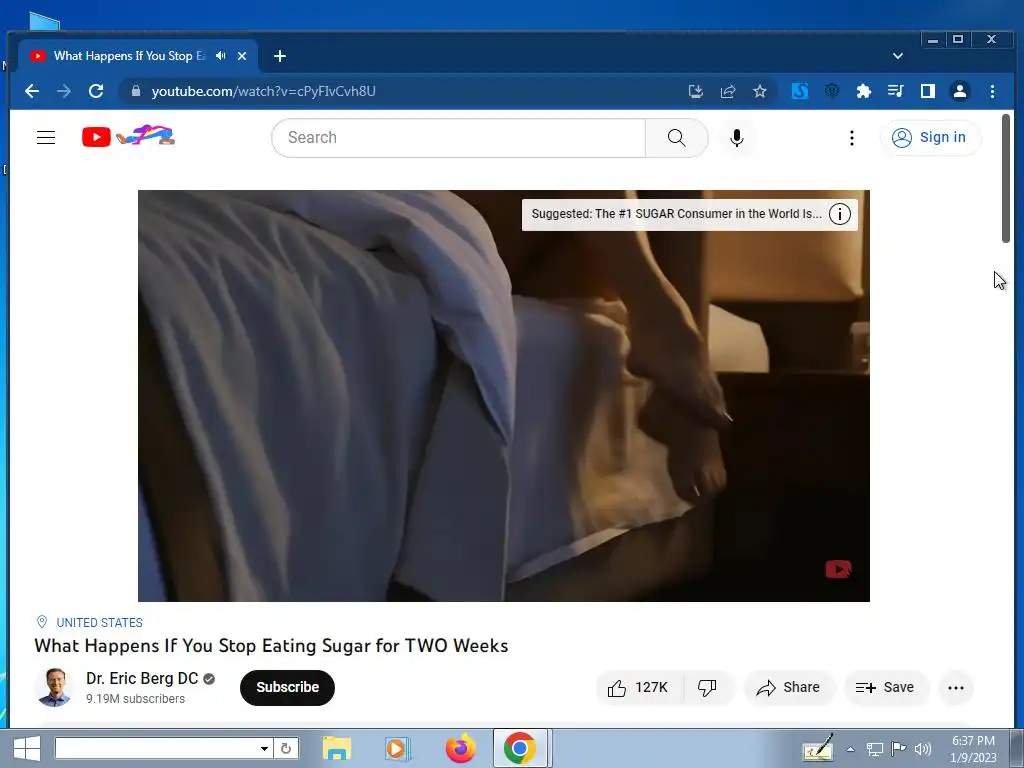1024x768 pixels.
Task: Bookmark this tab with star icon
Action: 760,91
